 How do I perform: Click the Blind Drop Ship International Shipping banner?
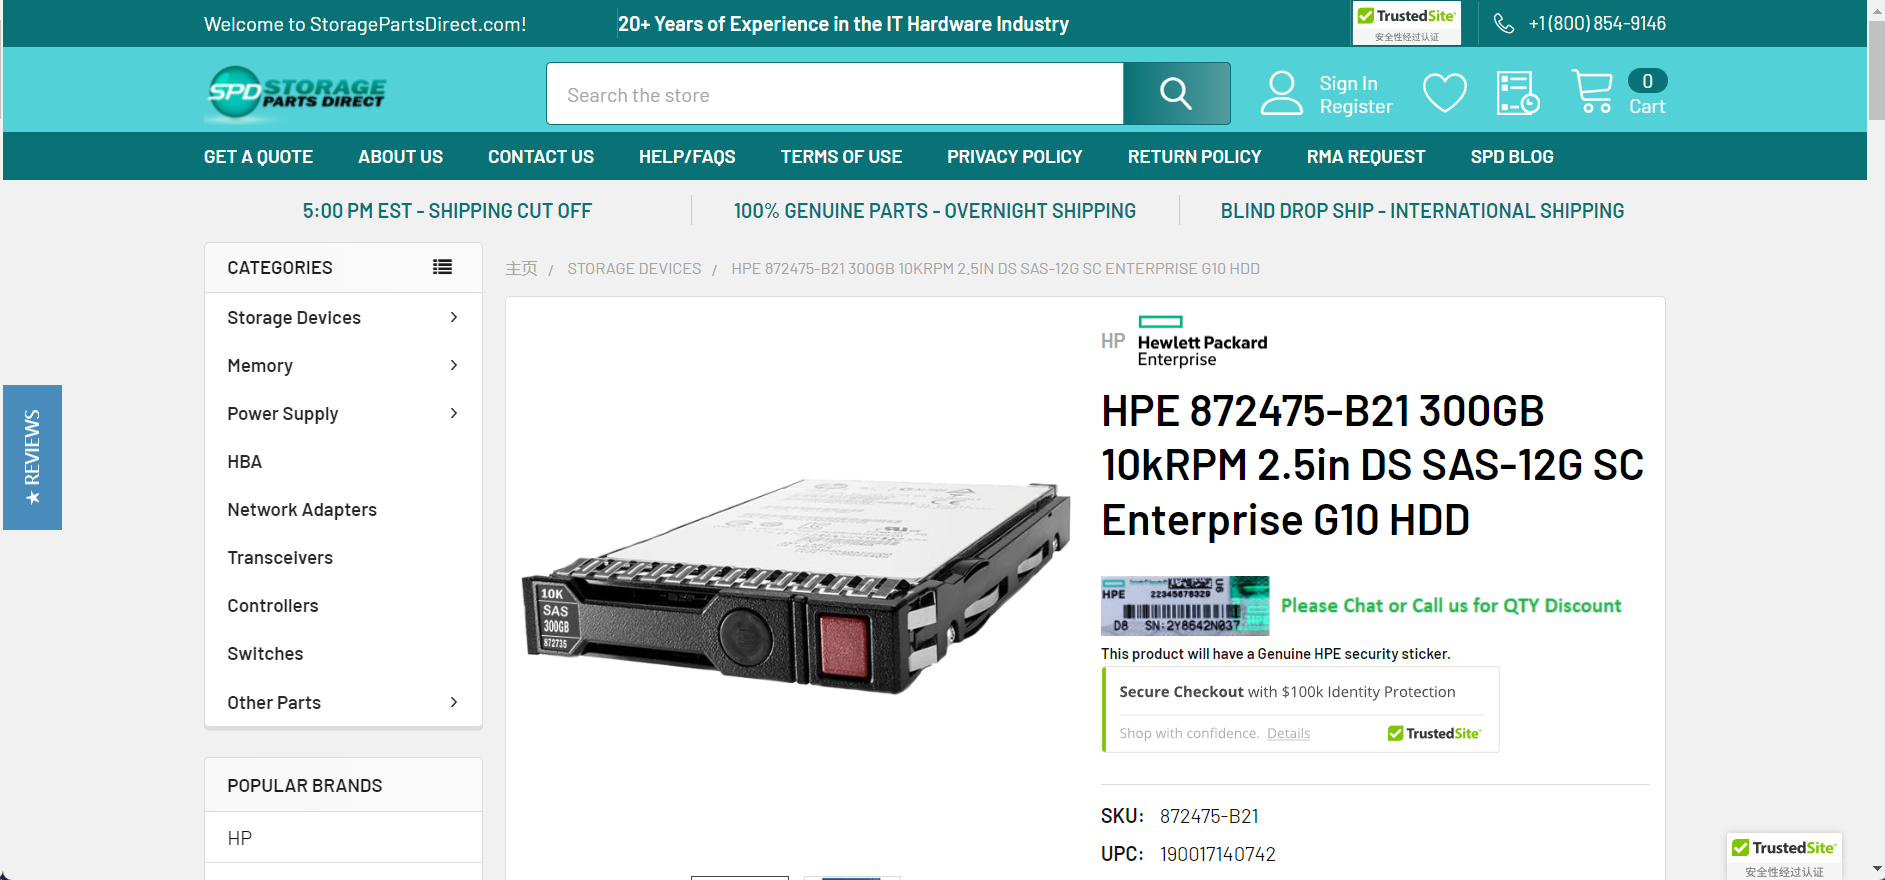[1422, 211]
